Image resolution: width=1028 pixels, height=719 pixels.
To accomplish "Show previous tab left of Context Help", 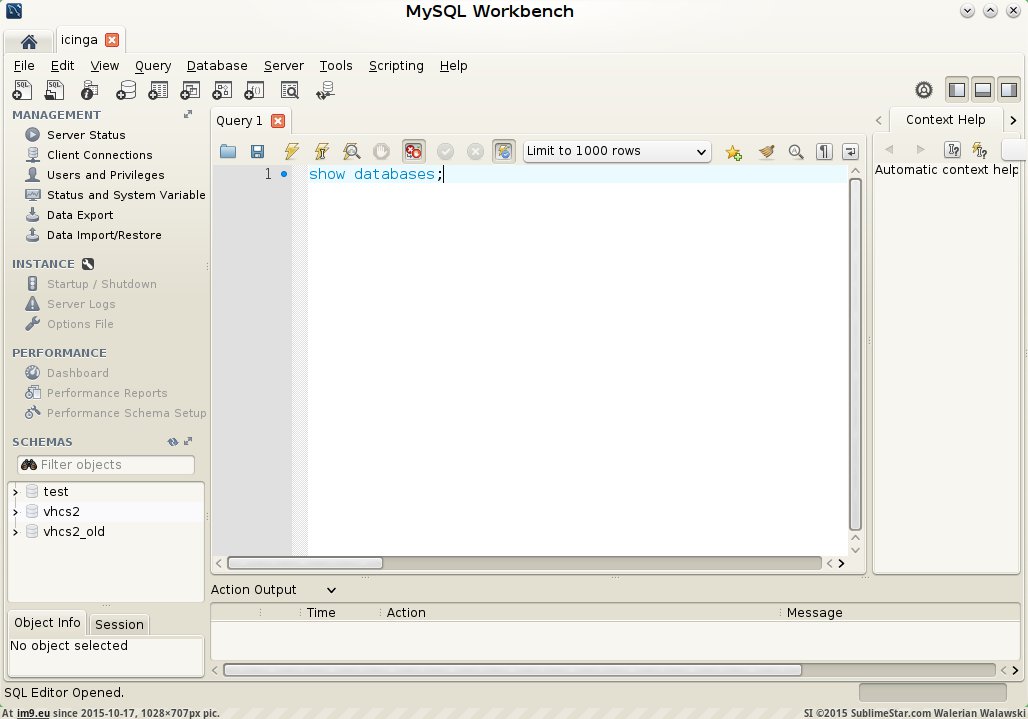I will coord(879,121).
